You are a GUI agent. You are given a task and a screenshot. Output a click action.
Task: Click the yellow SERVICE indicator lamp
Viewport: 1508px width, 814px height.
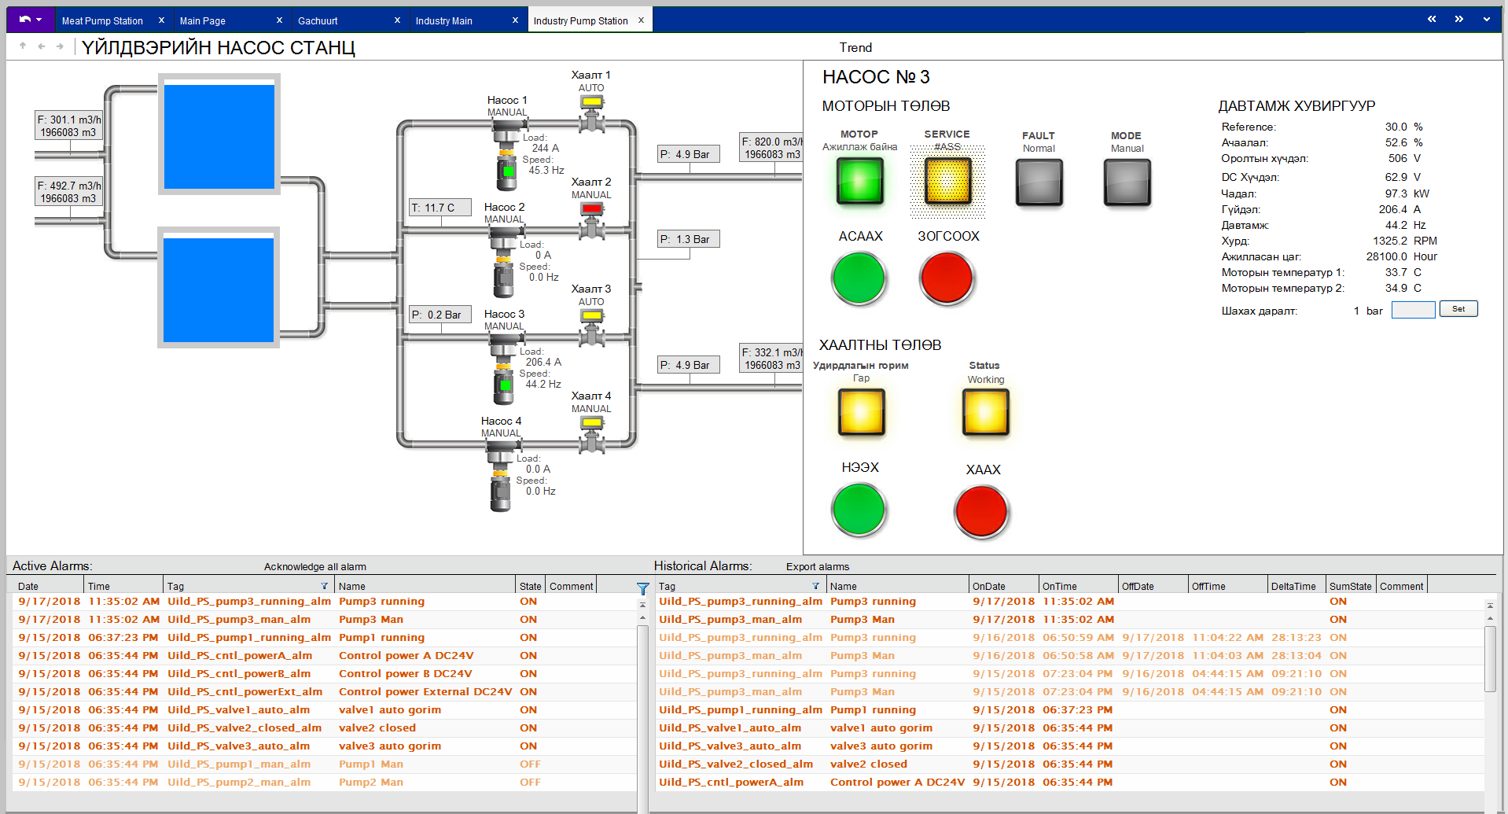(x=947, y=182)
